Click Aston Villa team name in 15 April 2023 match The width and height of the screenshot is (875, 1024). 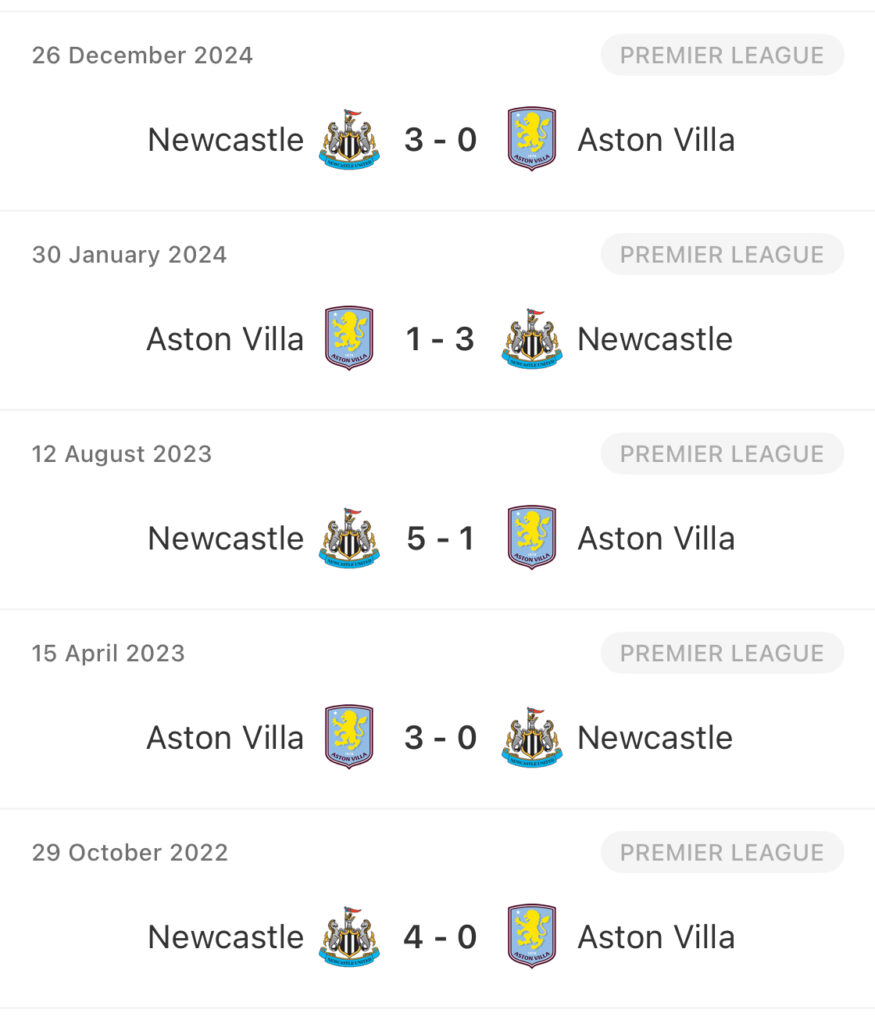coord(225,738)
